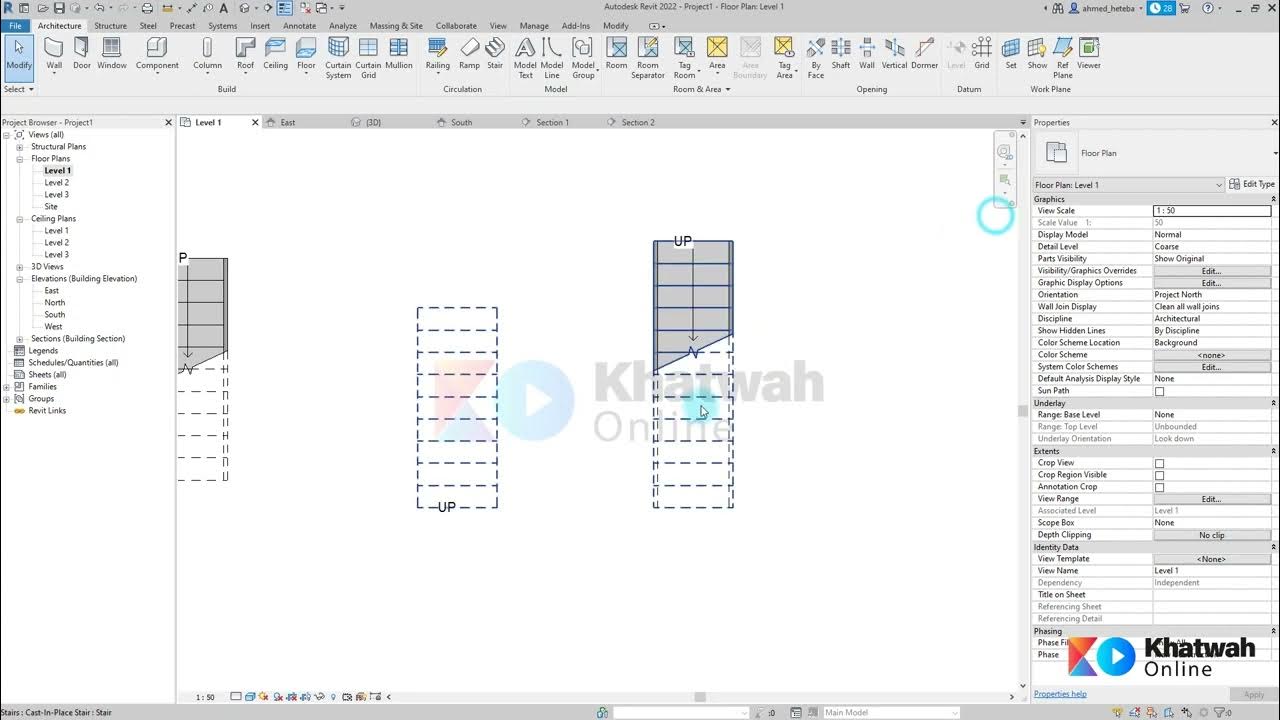This screenshot has width=1280, height=720.
Task: Collapse Elevations (Building Elevation) node
Action: coord(20,279)
